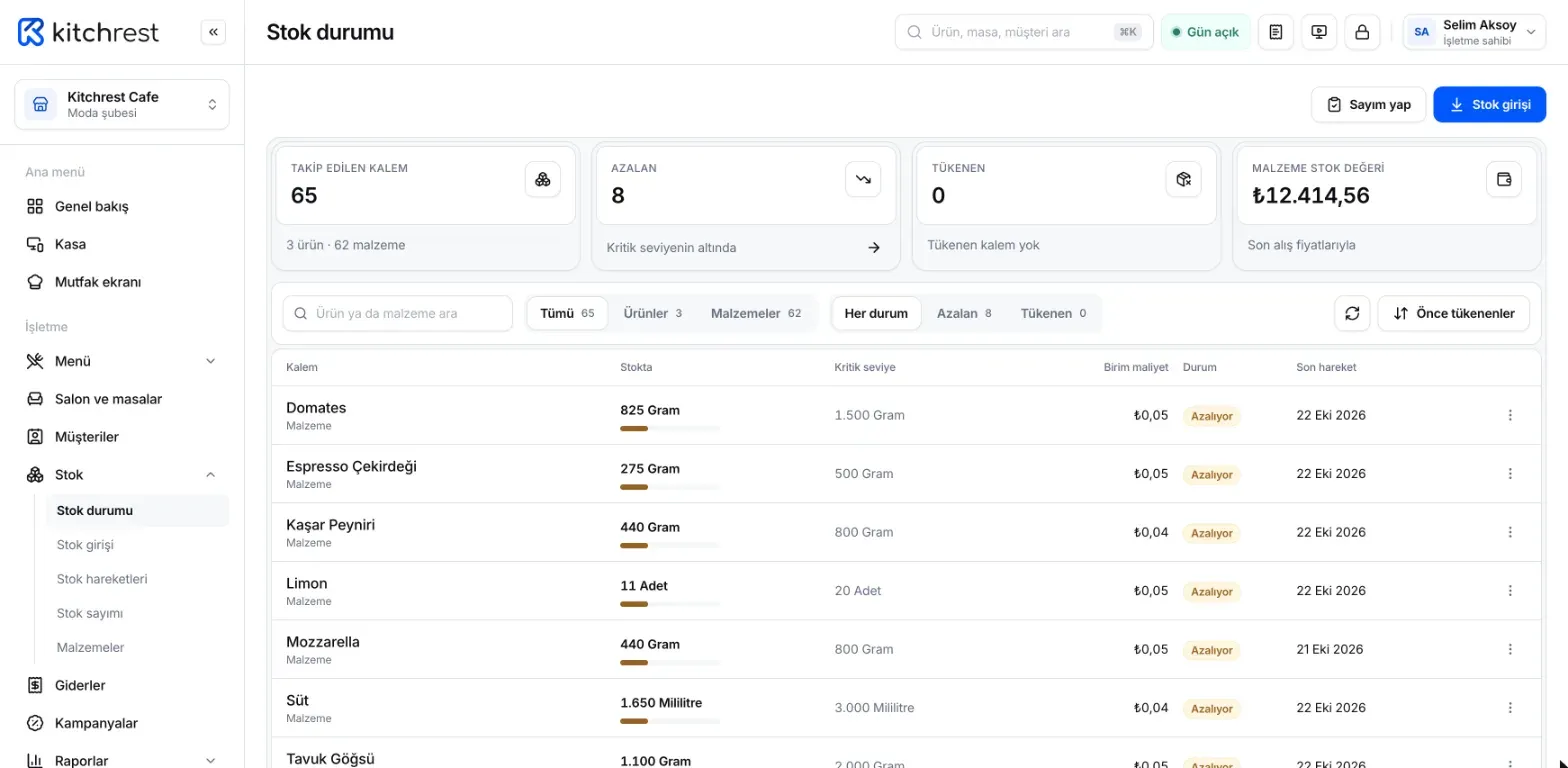This screenshot has width=1568, height=768.
Task: Filter by Tükenen status tab
Action: (1053, 313)
